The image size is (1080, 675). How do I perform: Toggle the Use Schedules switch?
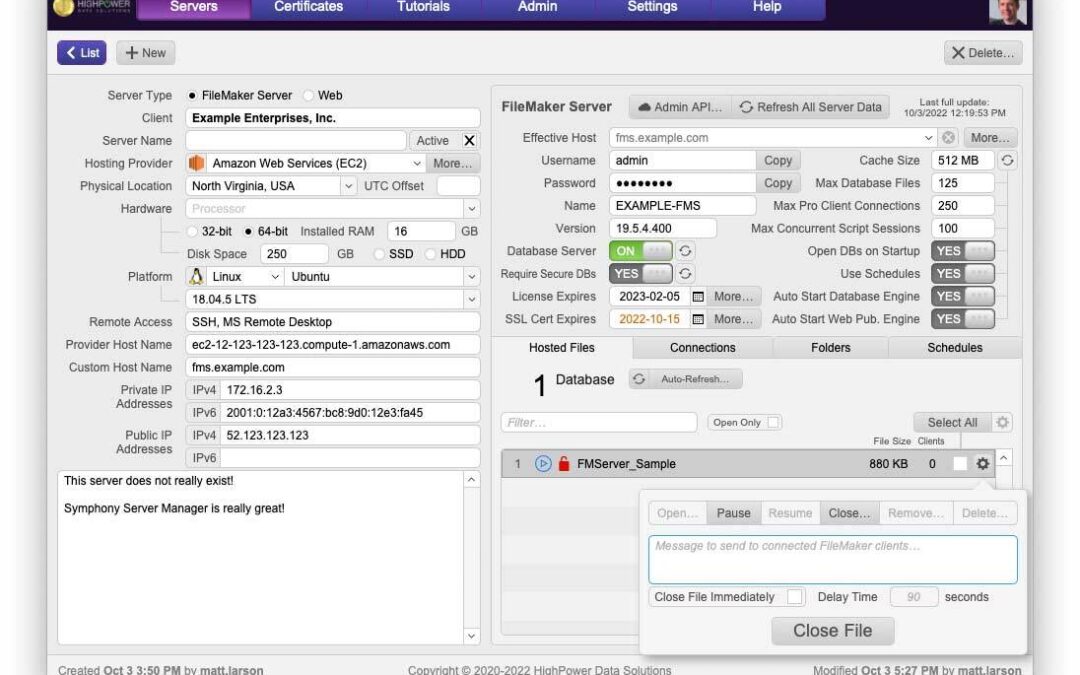[963, 274]
